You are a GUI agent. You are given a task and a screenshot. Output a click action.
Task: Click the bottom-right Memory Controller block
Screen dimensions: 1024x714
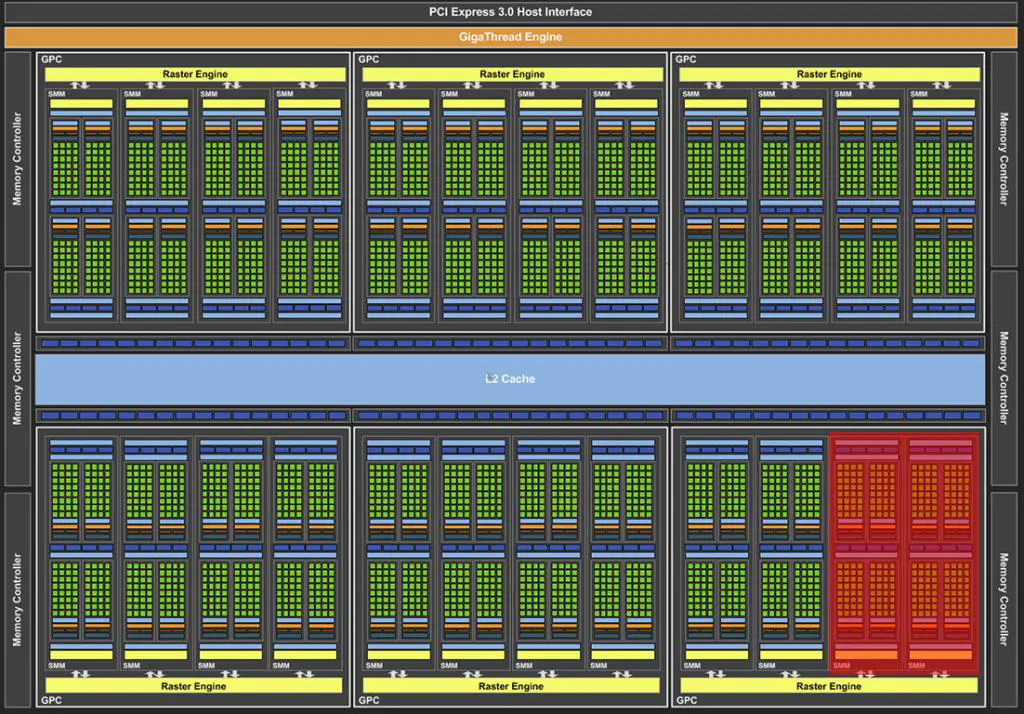tap(1005, 599)
